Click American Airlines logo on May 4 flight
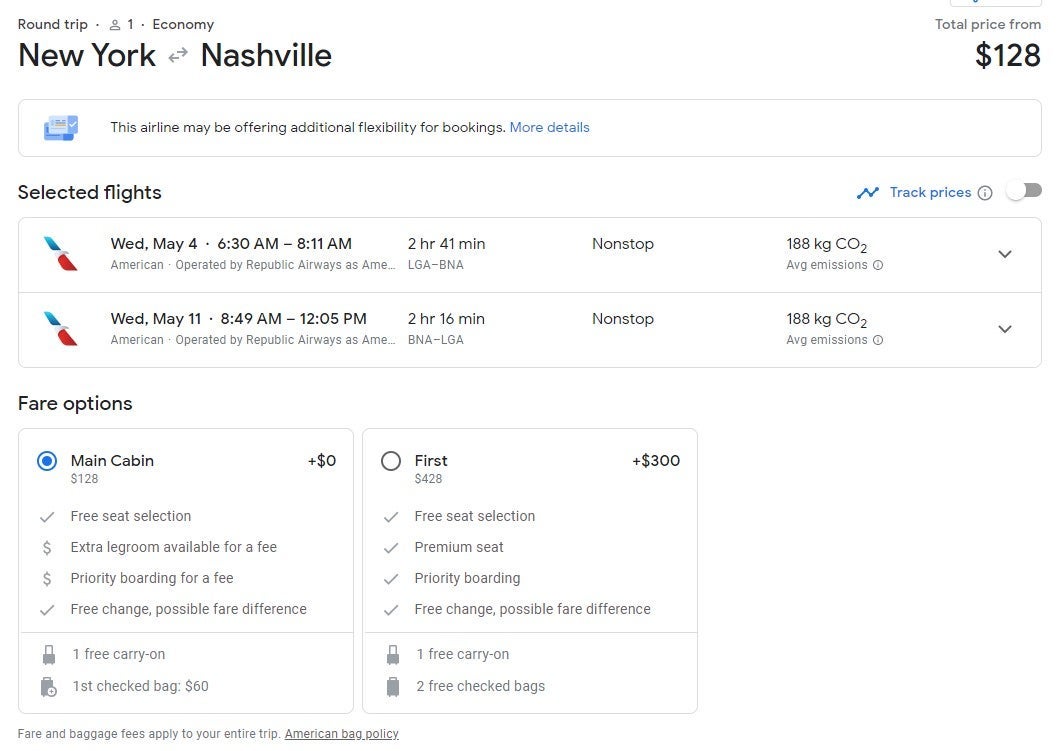The height and width of the screenshot is (751, 1057). click(x=60, y=254)
